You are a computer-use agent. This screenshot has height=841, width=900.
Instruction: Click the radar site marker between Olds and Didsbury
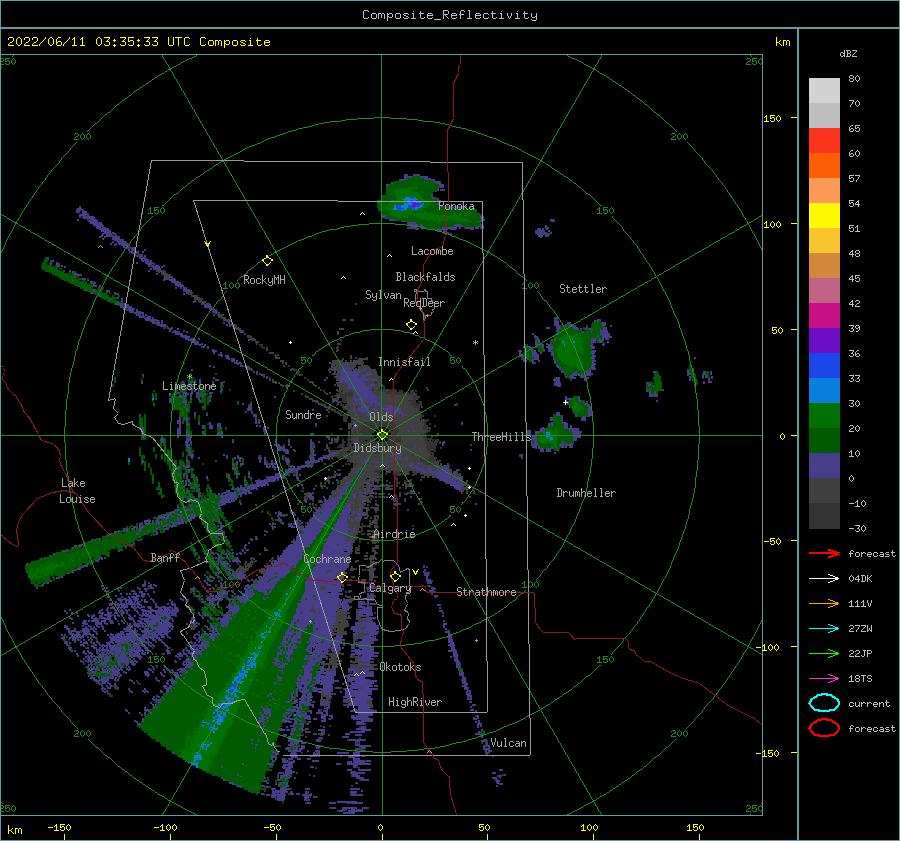(382, 435)
